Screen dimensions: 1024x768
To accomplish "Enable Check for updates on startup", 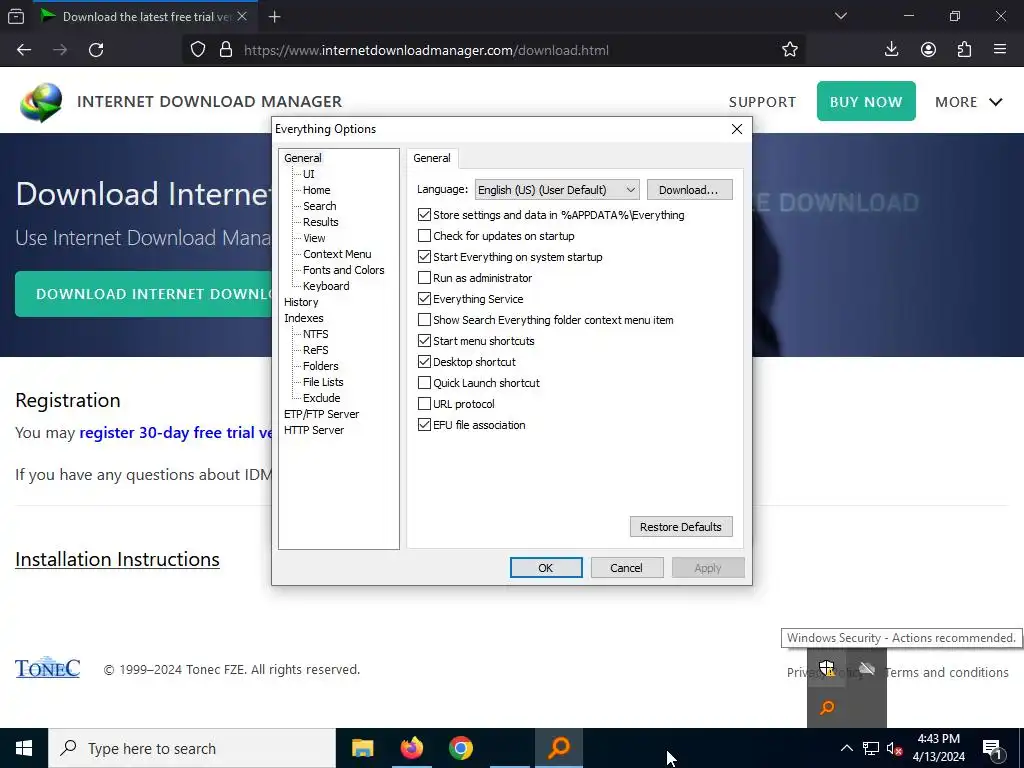I will [424, 236].
